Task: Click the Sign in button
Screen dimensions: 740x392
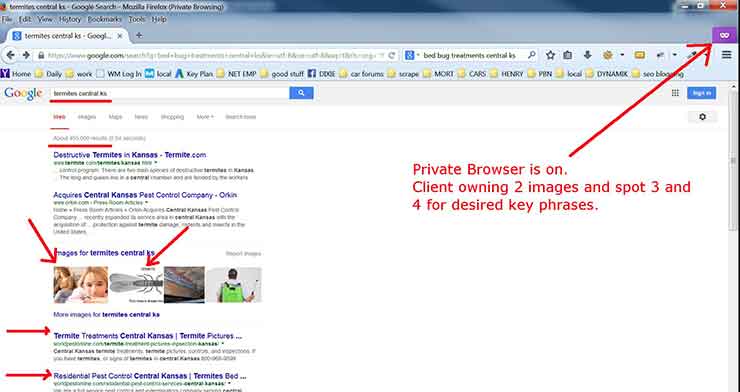Action: (x=701, y=93)
